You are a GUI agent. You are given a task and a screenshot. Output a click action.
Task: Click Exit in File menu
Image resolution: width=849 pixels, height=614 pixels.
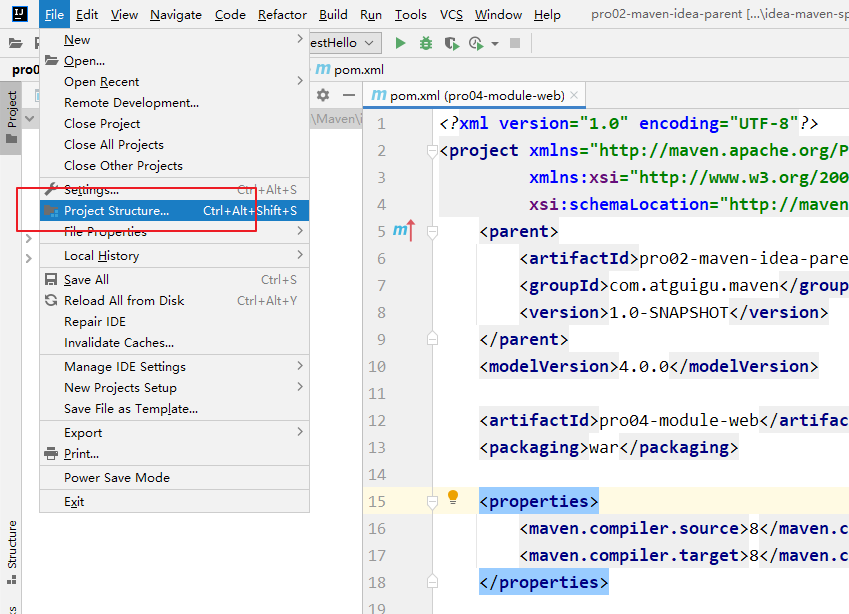tap(174, 501)
